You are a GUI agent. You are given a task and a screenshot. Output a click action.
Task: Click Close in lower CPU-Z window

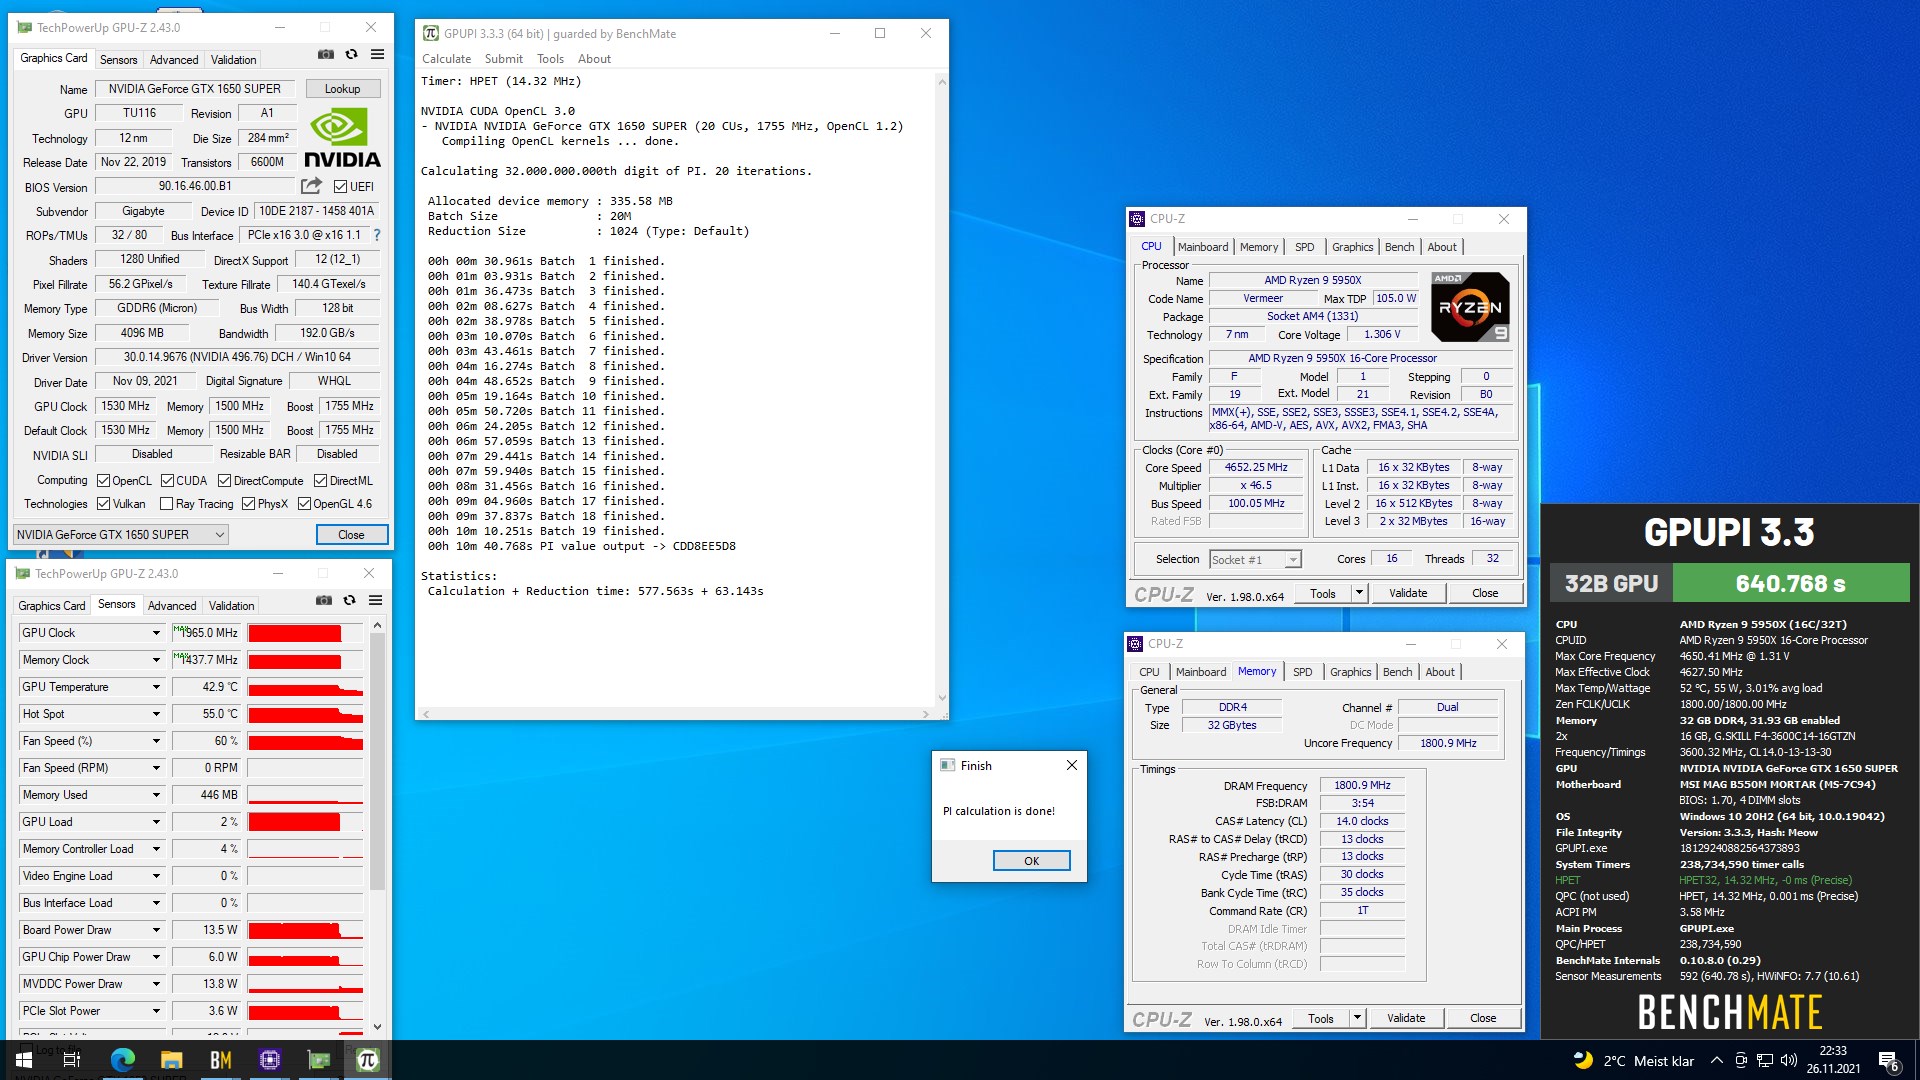1483,1018
